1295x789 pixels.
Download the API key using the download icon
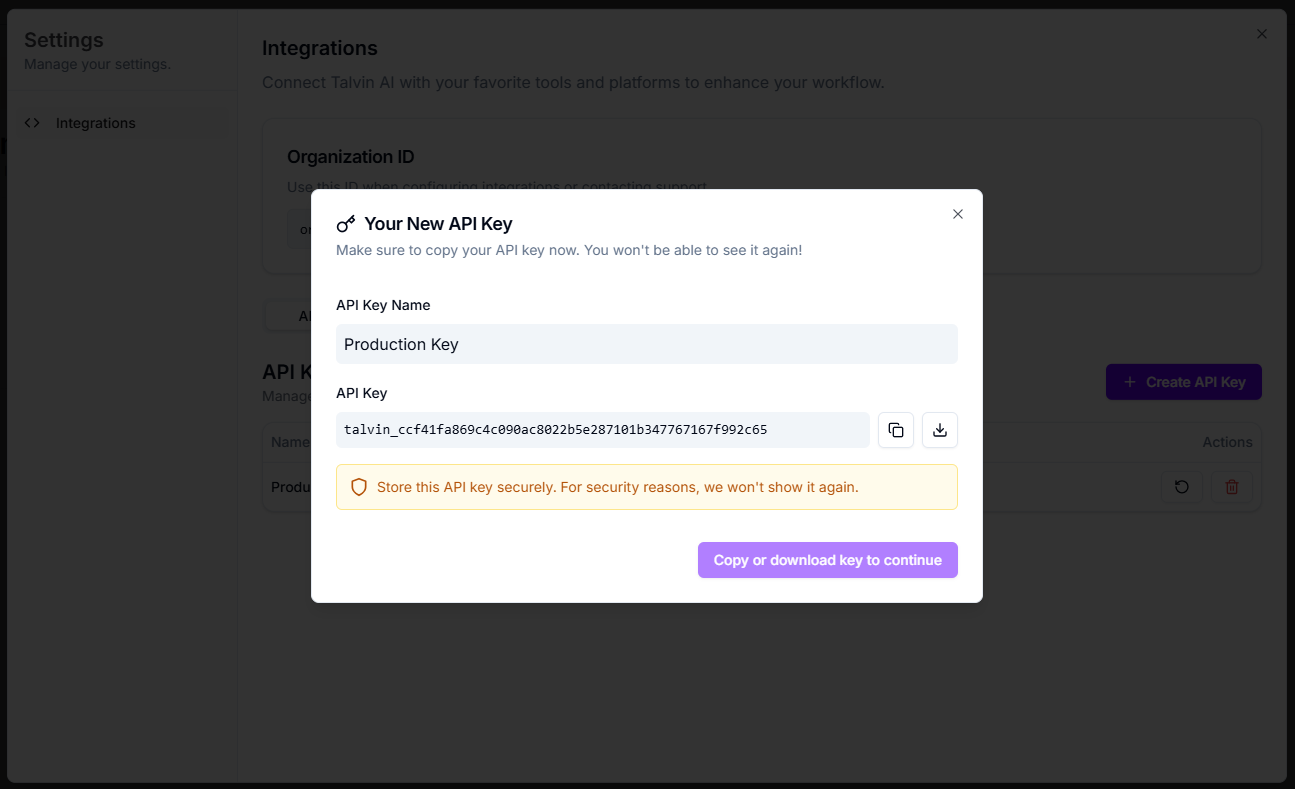tap(940, 430)
